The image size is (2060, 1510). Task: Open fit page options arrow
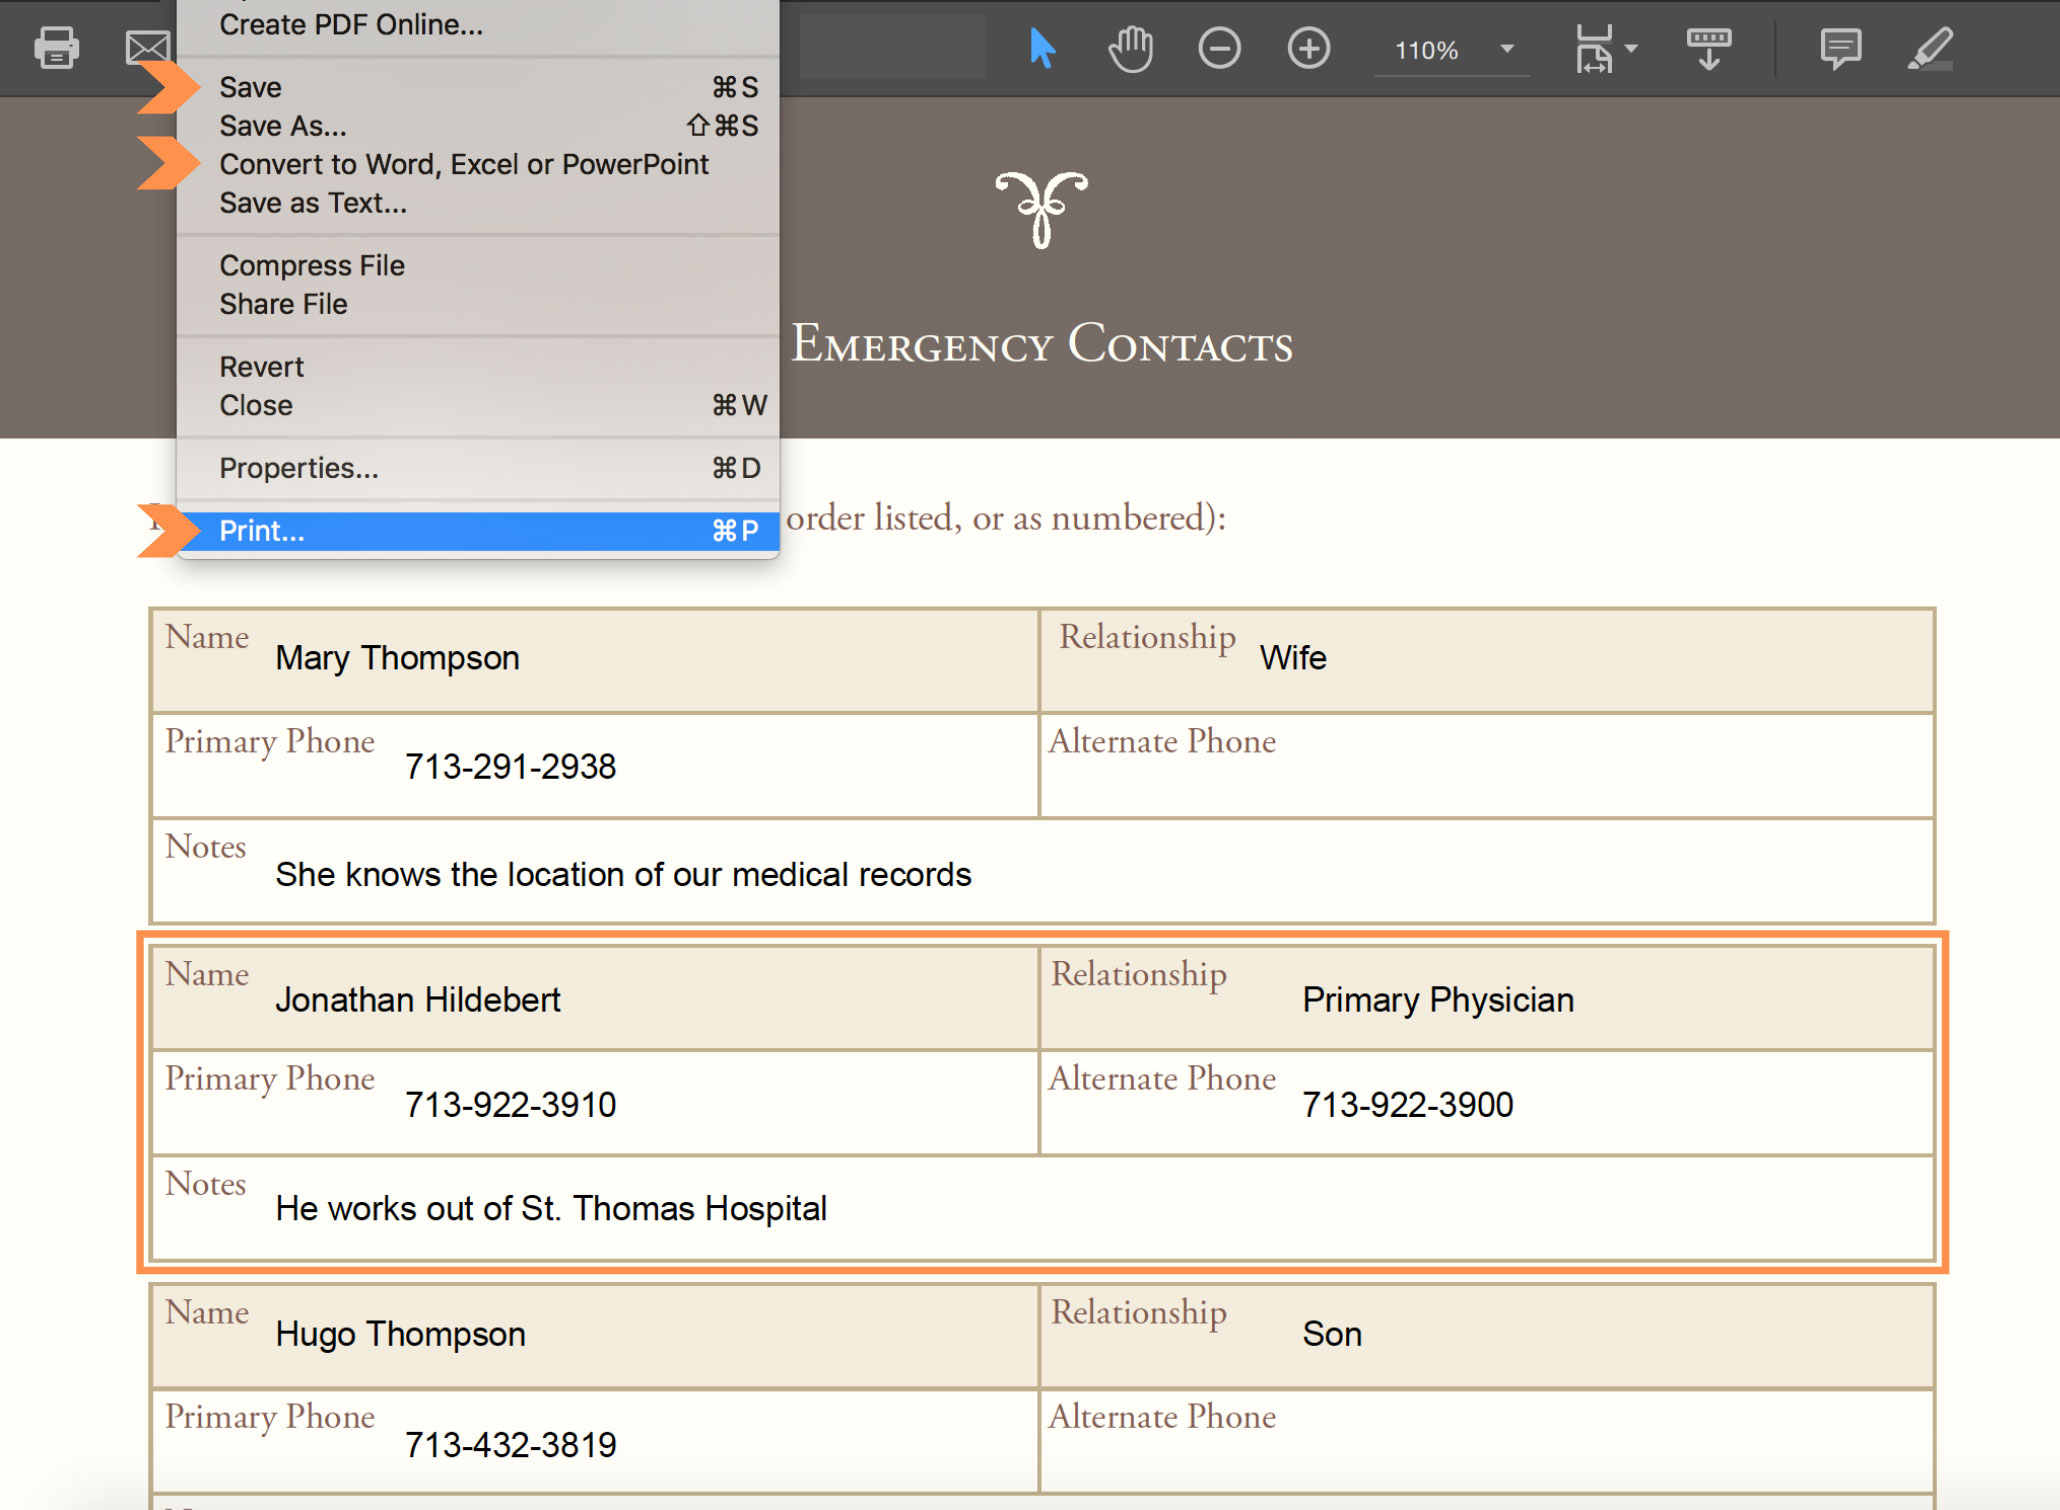[1631, 48]
